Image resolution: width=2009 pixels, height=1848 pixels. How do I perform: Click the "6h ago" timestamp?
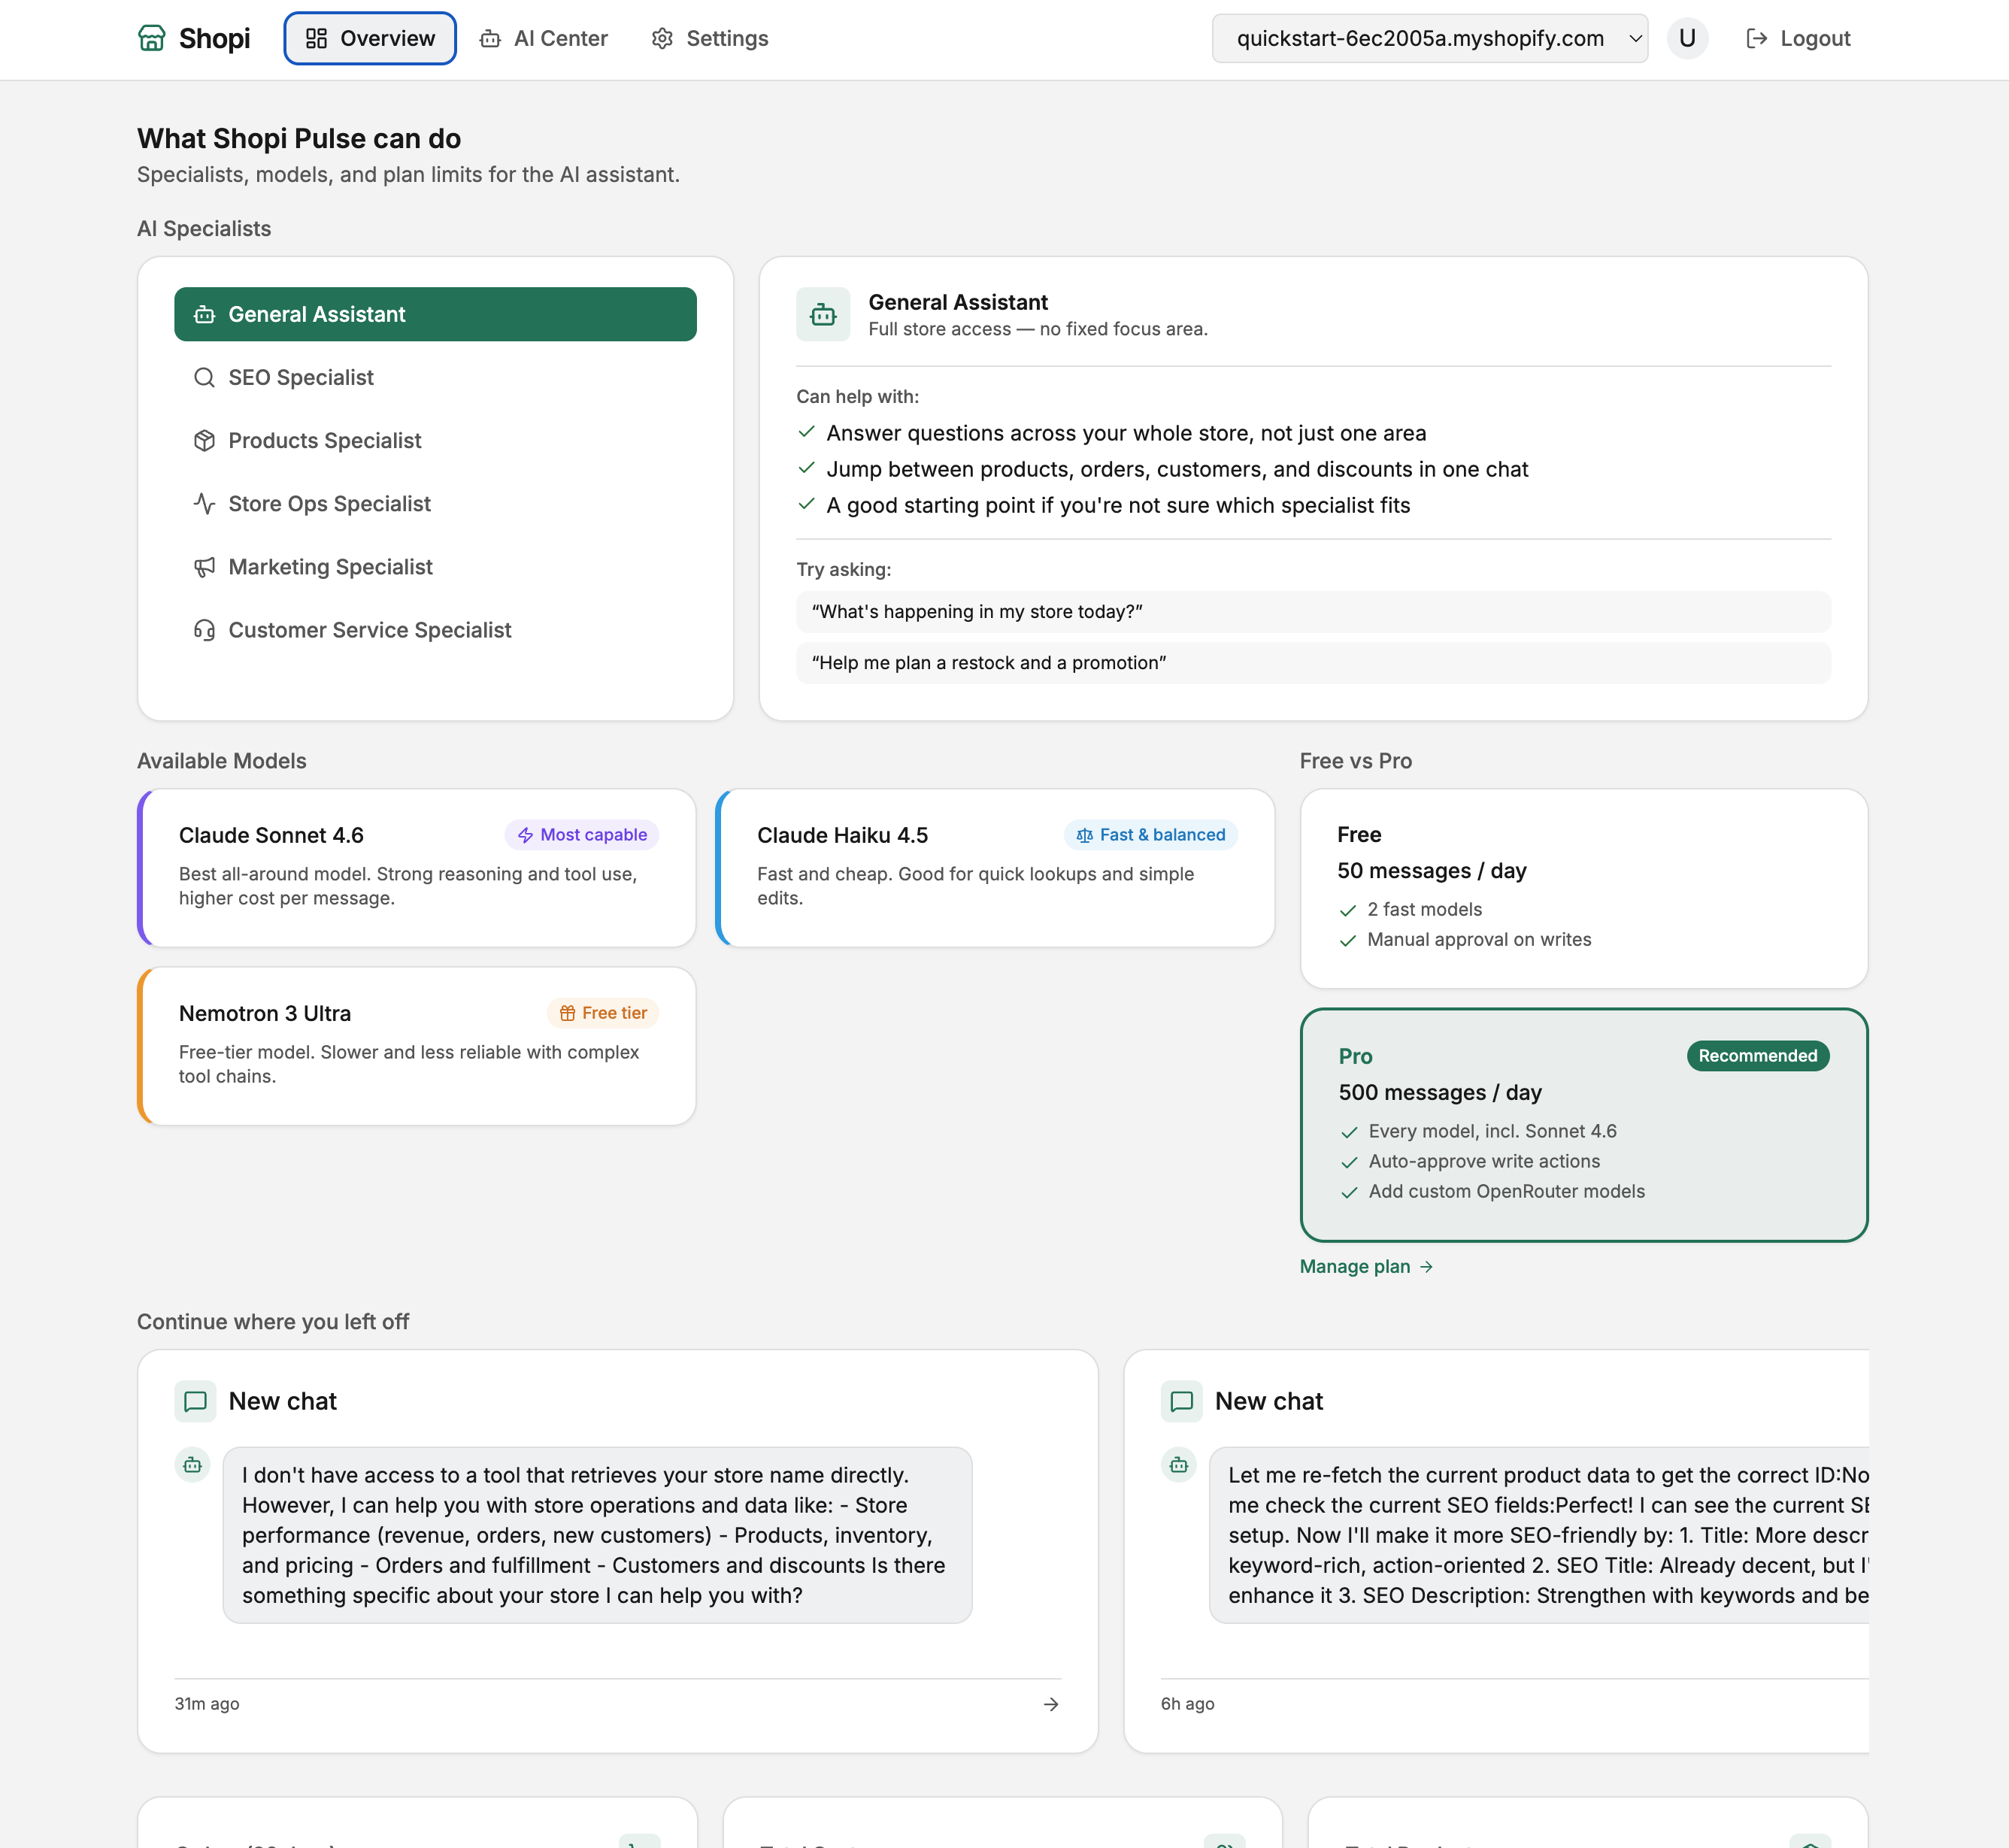(x=1187, y=1703)
